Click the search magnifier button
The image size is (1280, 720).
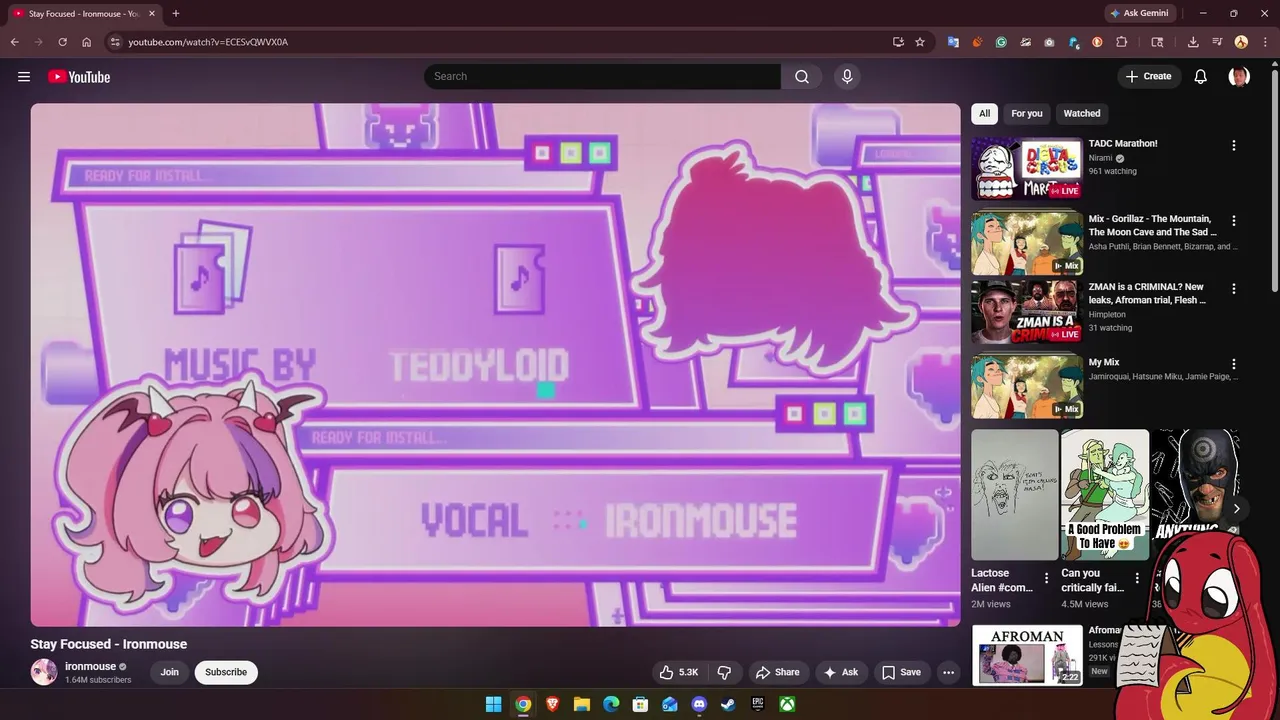pyautogui.click(x=802, y=77)
